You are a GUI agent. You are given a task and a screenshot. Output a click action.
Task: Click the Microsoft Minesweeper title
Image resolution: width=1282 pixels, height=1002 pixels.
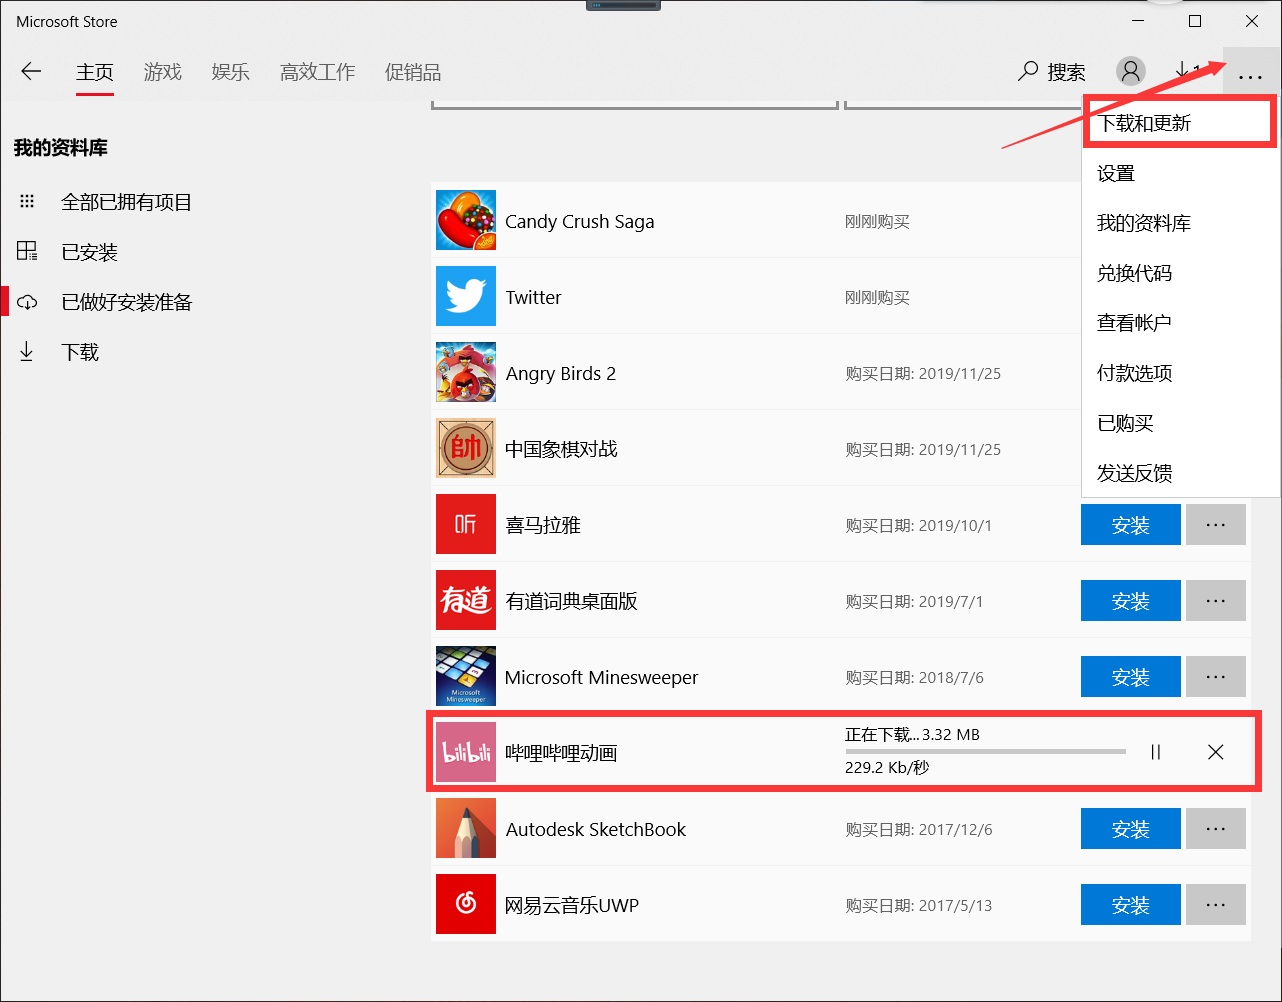click(x=601, y=677)
